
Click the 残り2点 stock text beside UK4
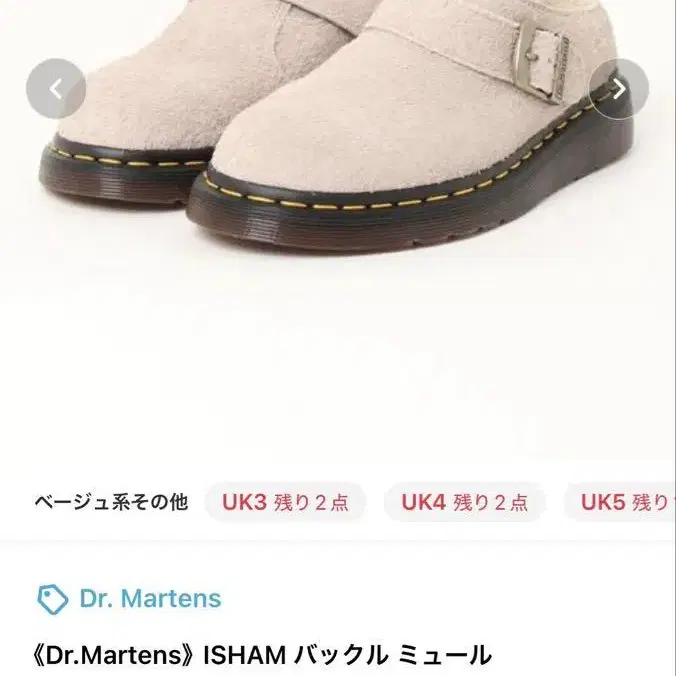coord(490,503)
